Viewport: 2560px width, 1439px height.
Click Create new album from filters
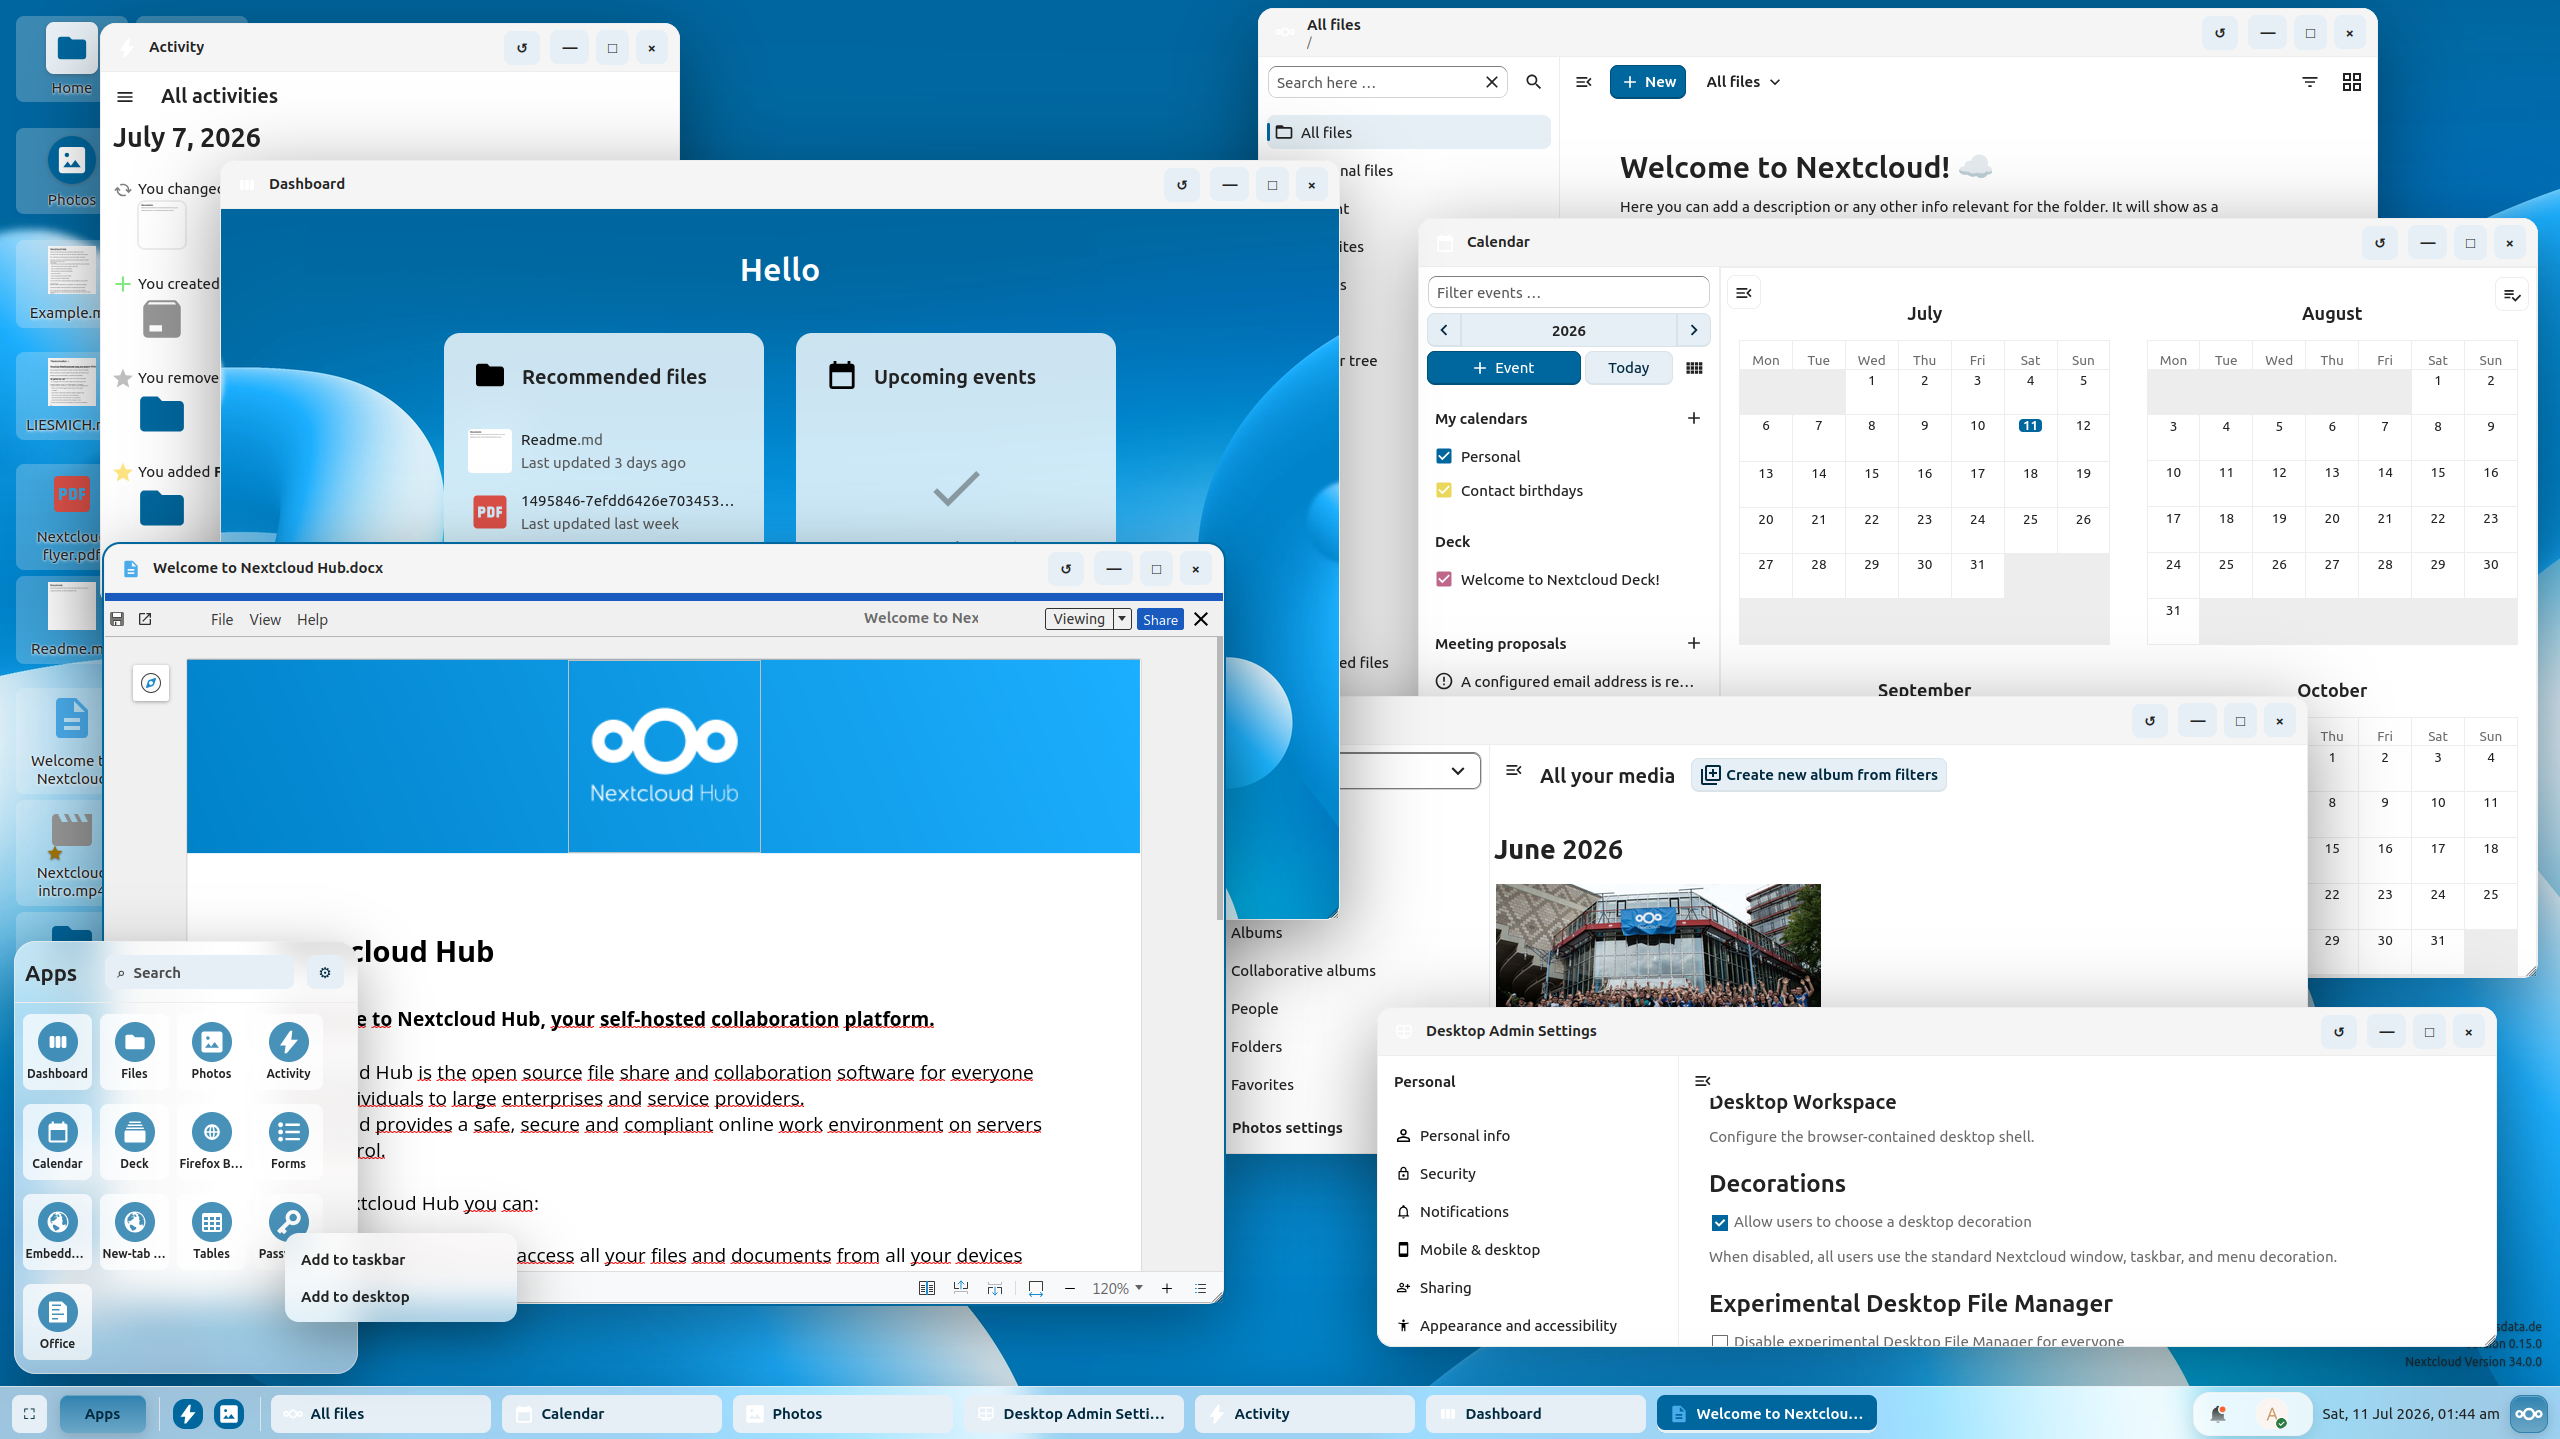click(1818, 774)
